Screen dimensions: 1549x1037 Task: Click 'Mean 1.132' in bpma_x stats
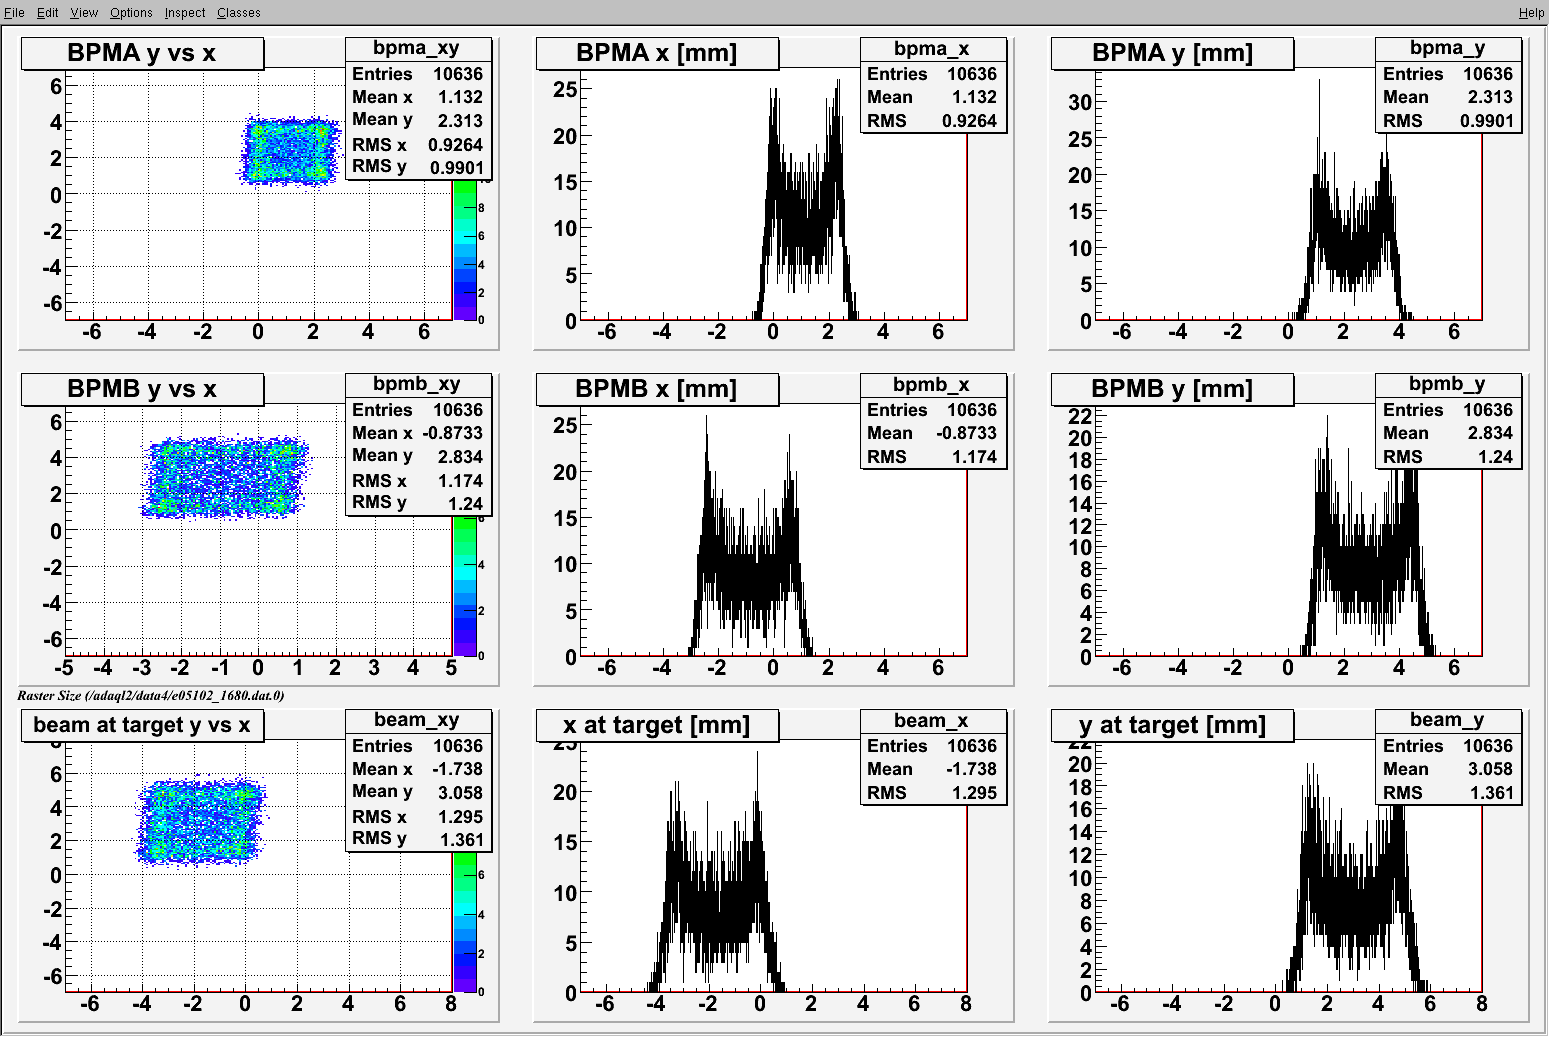tap(932, 97)
